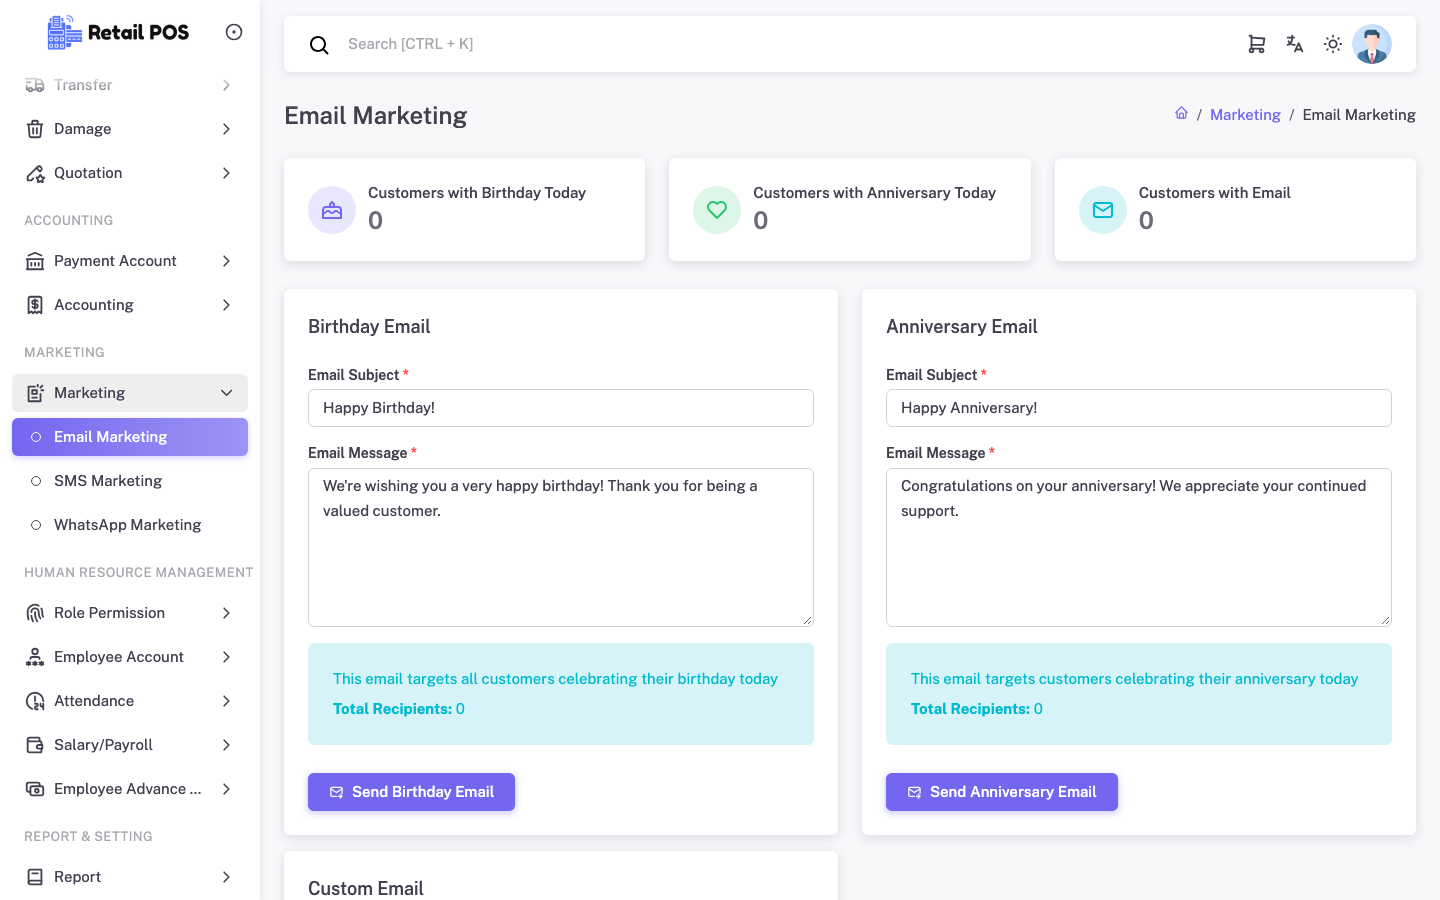Image resolution: width=1440 pixels, height=900 pixels.
Task: Click the Employee Account people icon
Action: [35, 657]
